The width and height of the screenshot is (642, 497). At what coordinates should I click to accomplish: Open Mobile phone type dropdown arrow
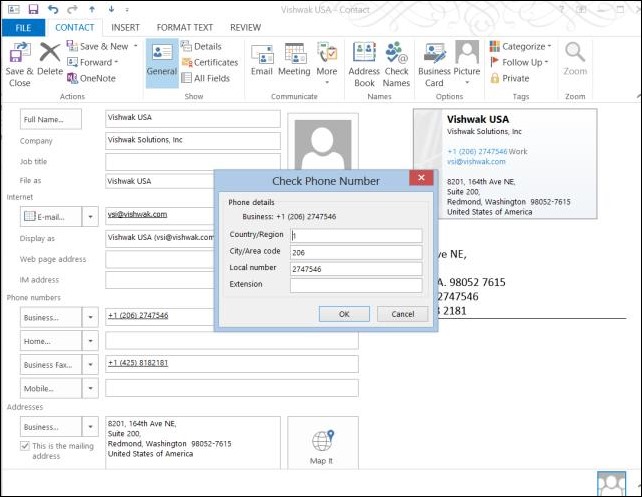pos(90,388)
